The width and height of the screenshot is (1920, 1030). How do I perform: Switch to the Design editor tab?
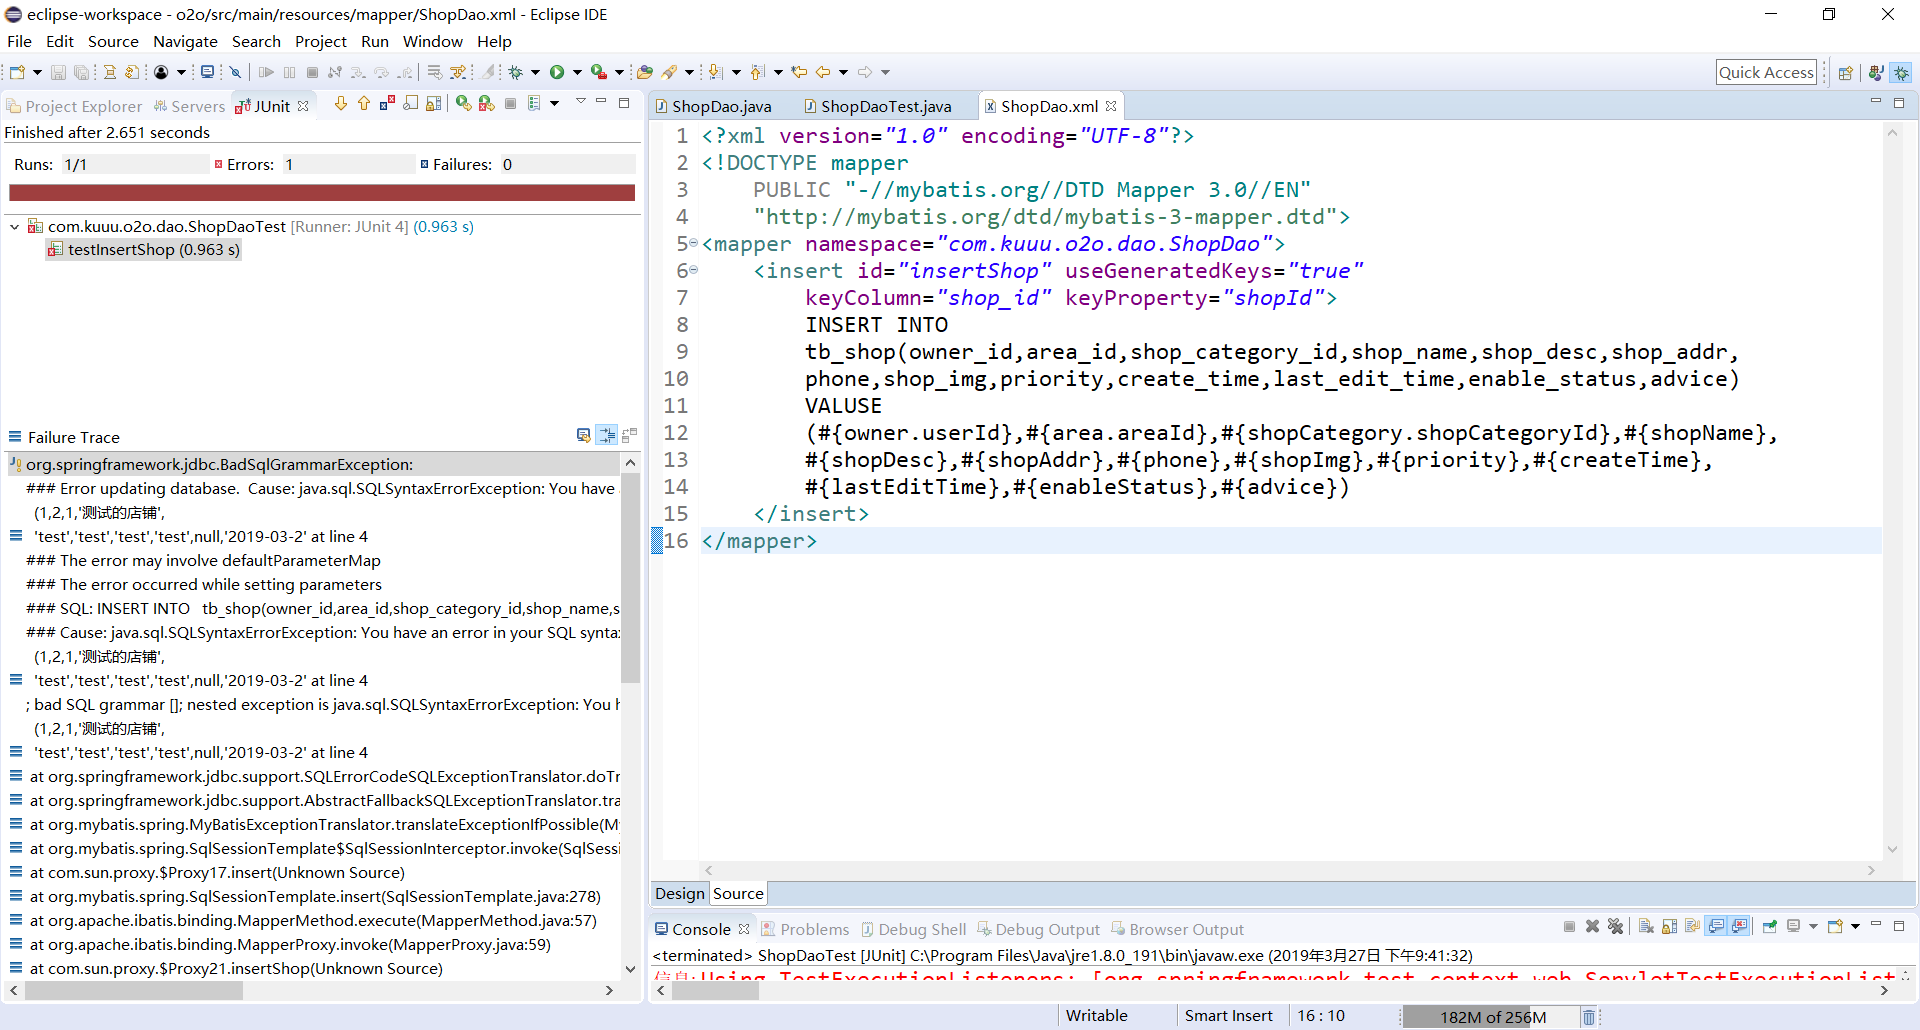679,893
